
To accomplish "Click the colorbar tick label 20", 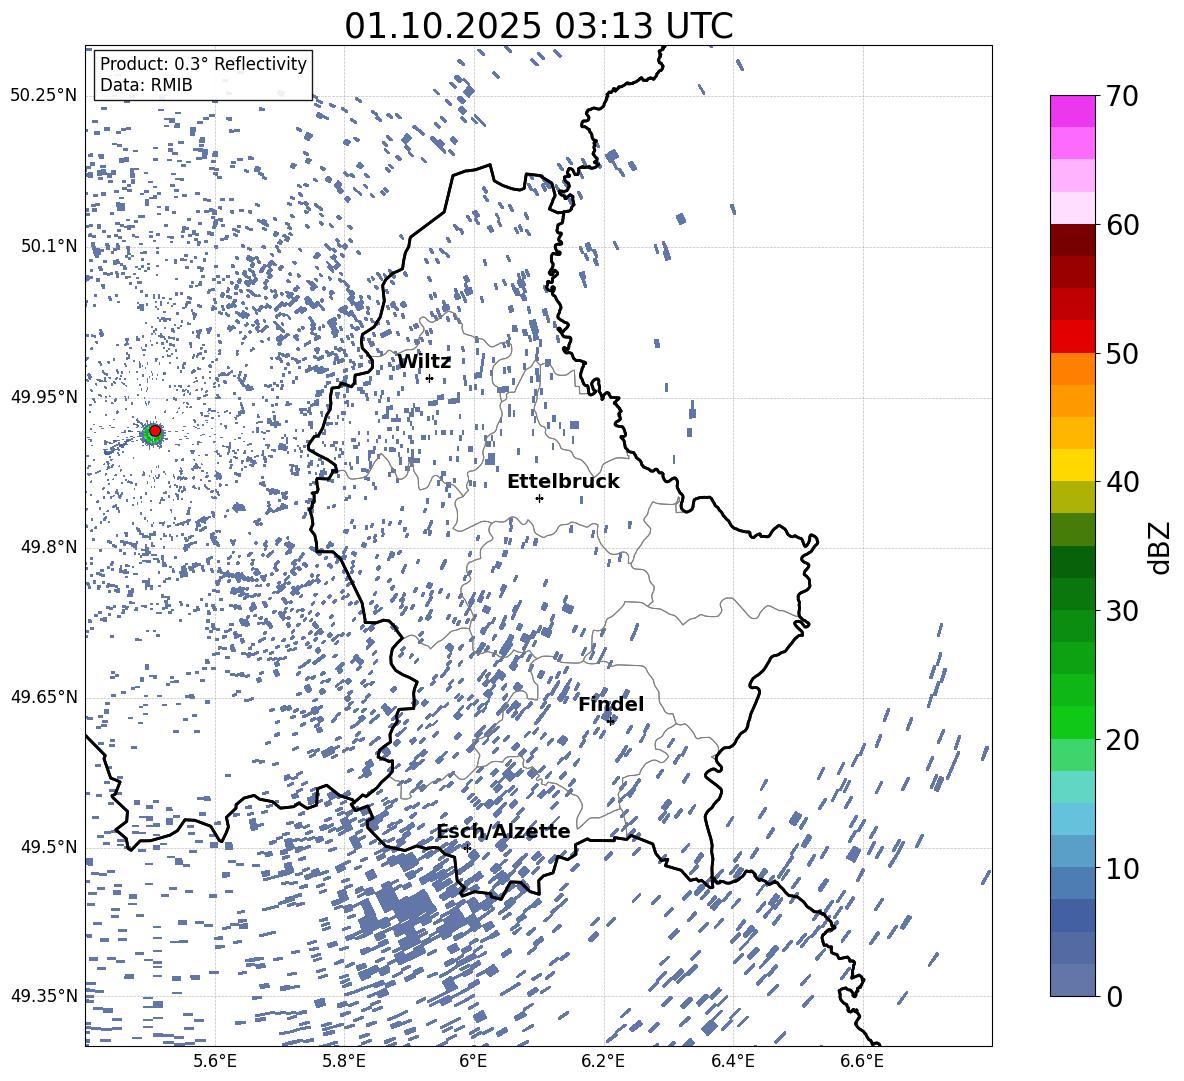I will click(1122, 740).
